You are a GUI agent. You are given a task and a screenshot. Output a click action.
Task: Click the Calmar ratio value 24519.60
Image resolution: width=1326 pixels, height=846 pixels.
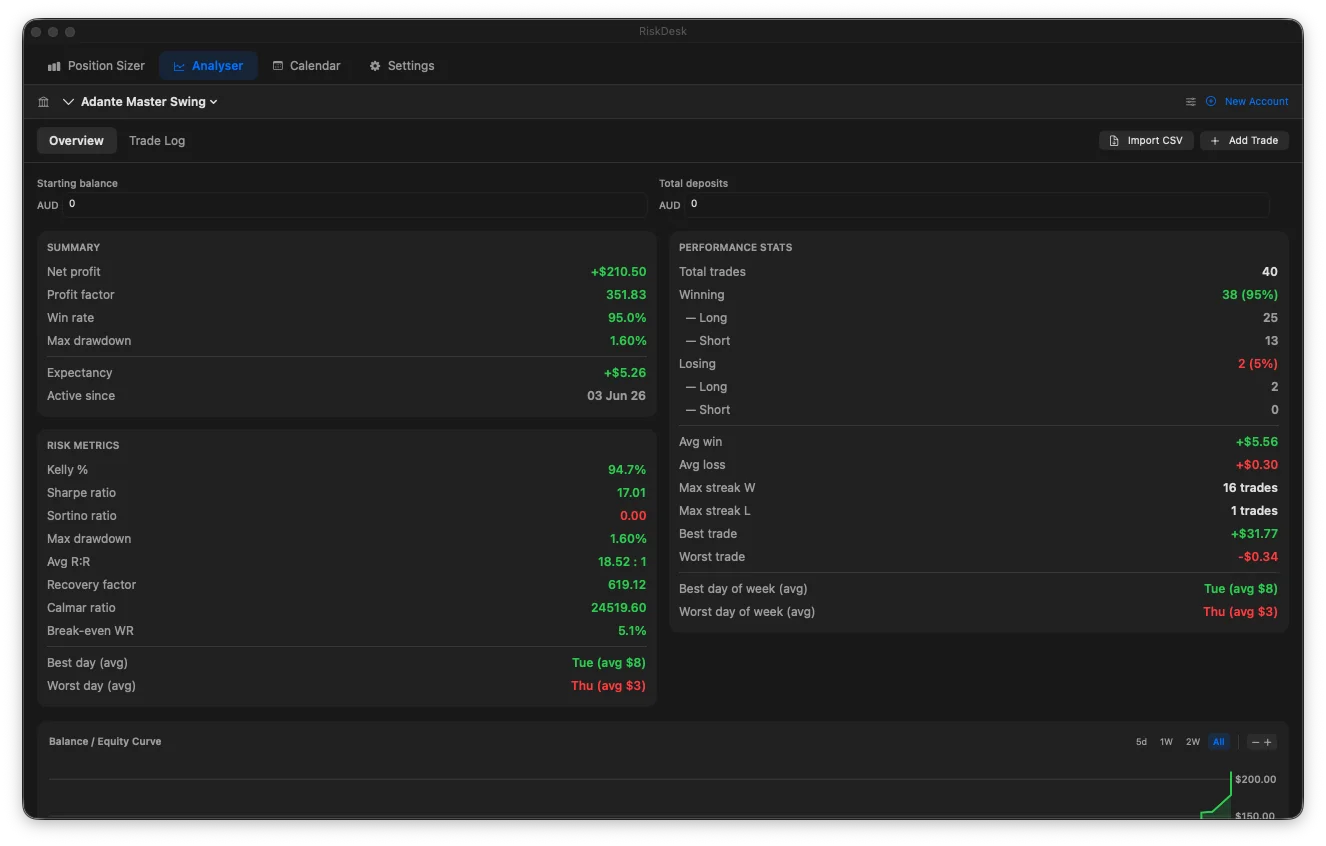(618, 608)
